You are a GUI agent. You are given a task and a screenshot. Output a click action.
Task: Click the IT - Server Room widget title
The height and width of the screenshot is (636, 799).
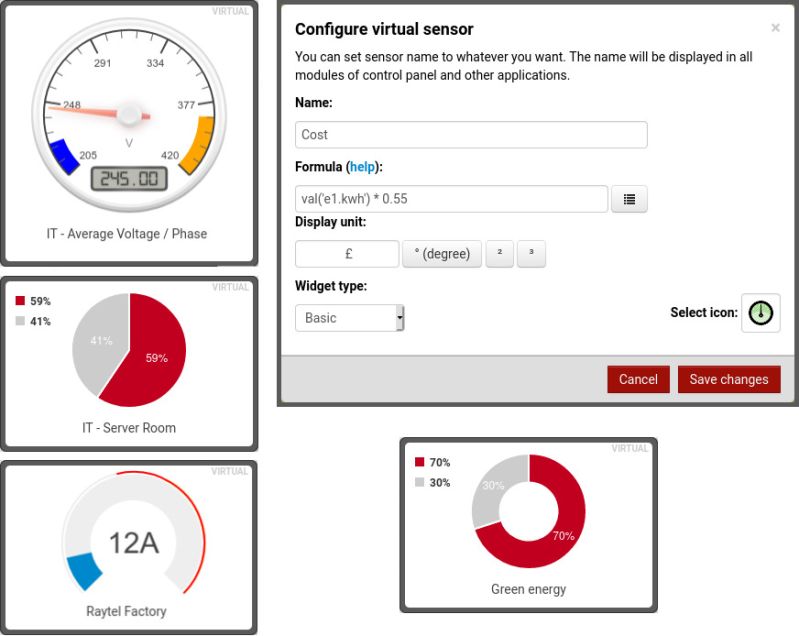(129, 428)
